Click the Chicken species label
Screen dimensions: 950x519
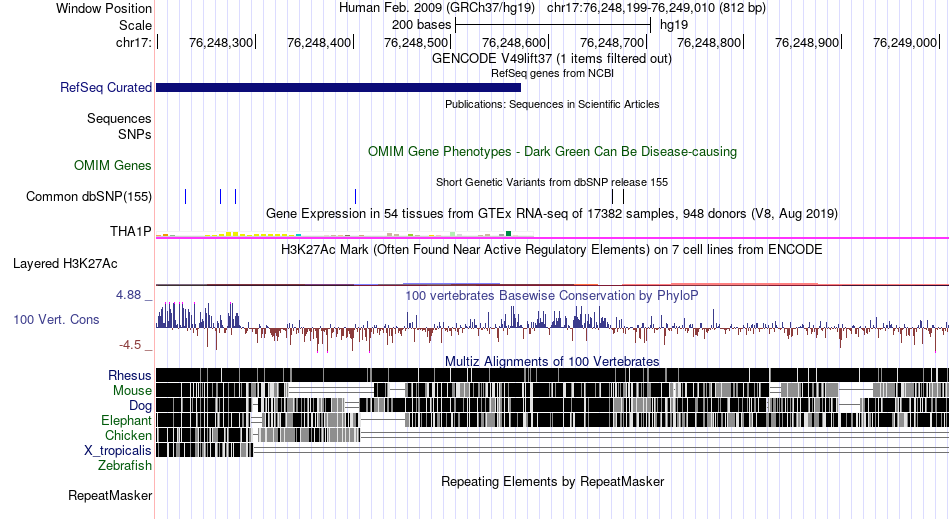(128, 435)
